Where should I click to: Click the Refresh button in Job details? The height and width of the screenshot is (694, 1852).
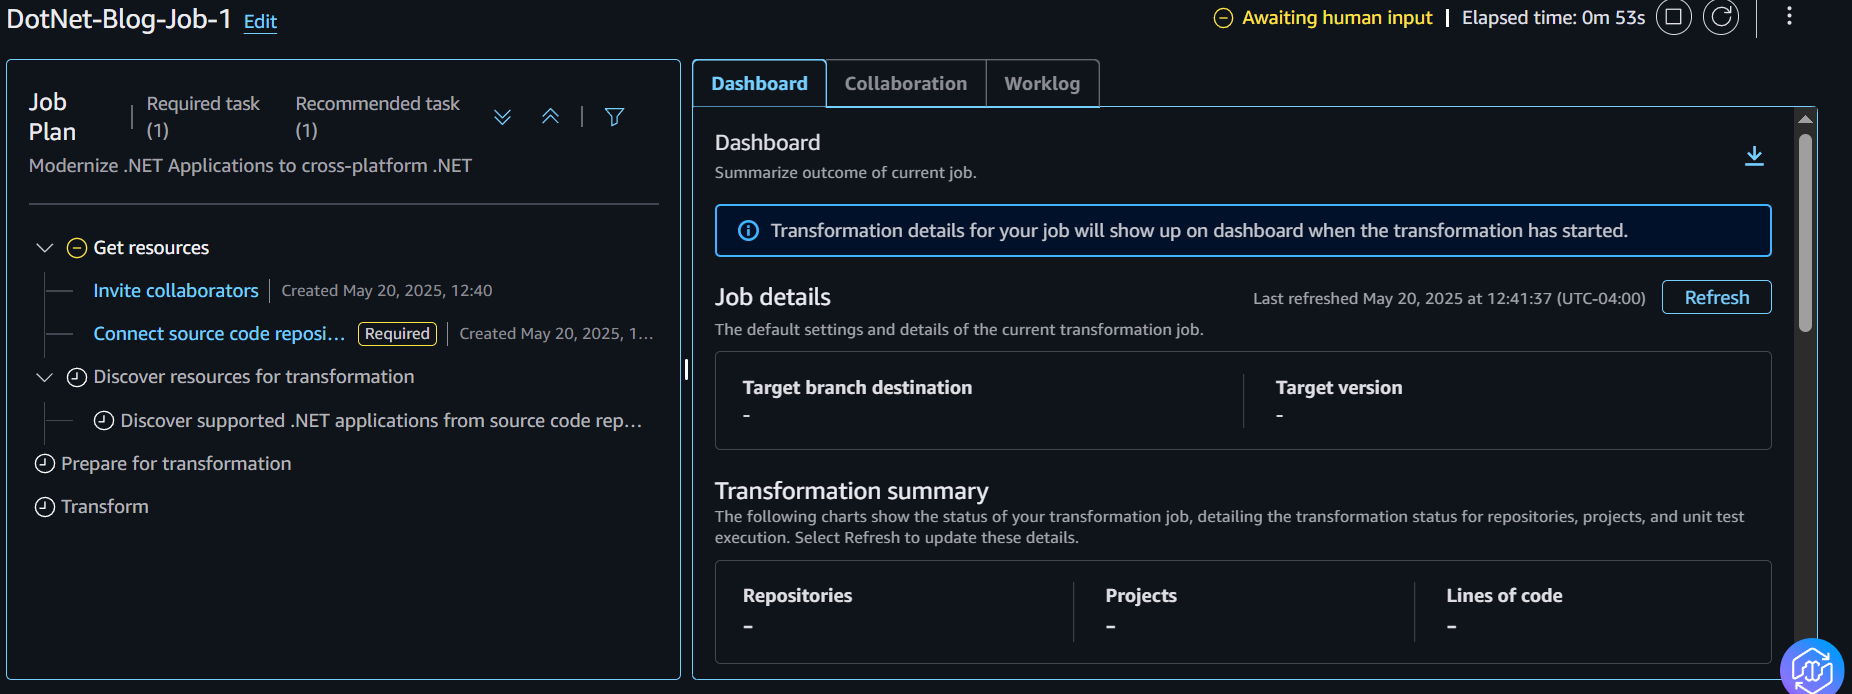(1716, 297)
